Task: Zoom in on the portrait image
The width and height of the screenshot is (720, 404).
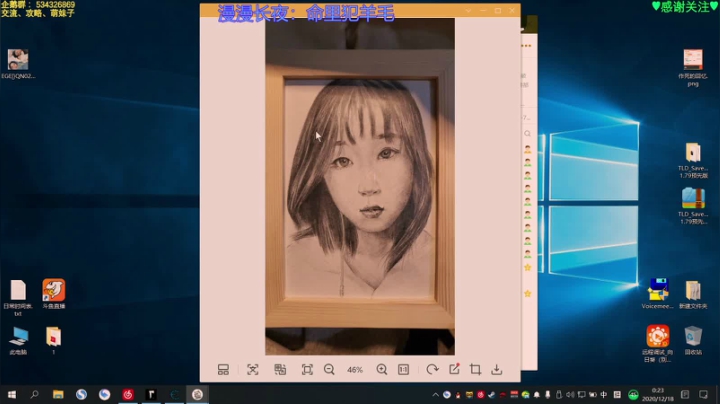Action: coord(382,370)
